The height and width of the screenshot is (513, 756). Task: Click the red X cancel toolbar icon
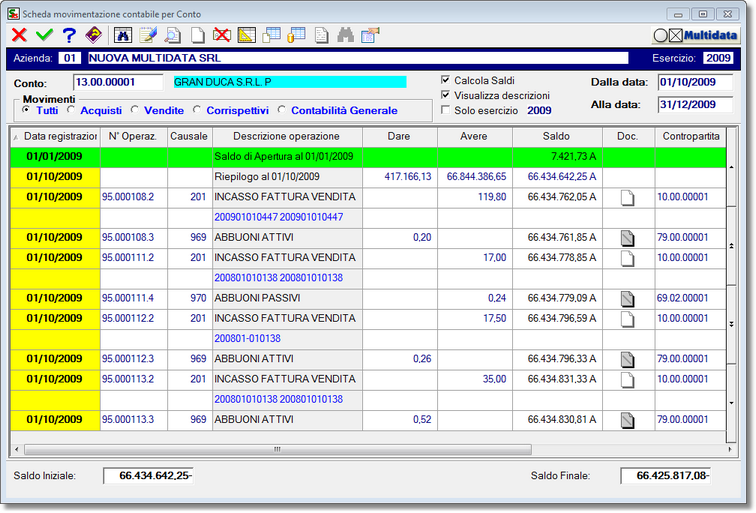click(x=19, y=35)
